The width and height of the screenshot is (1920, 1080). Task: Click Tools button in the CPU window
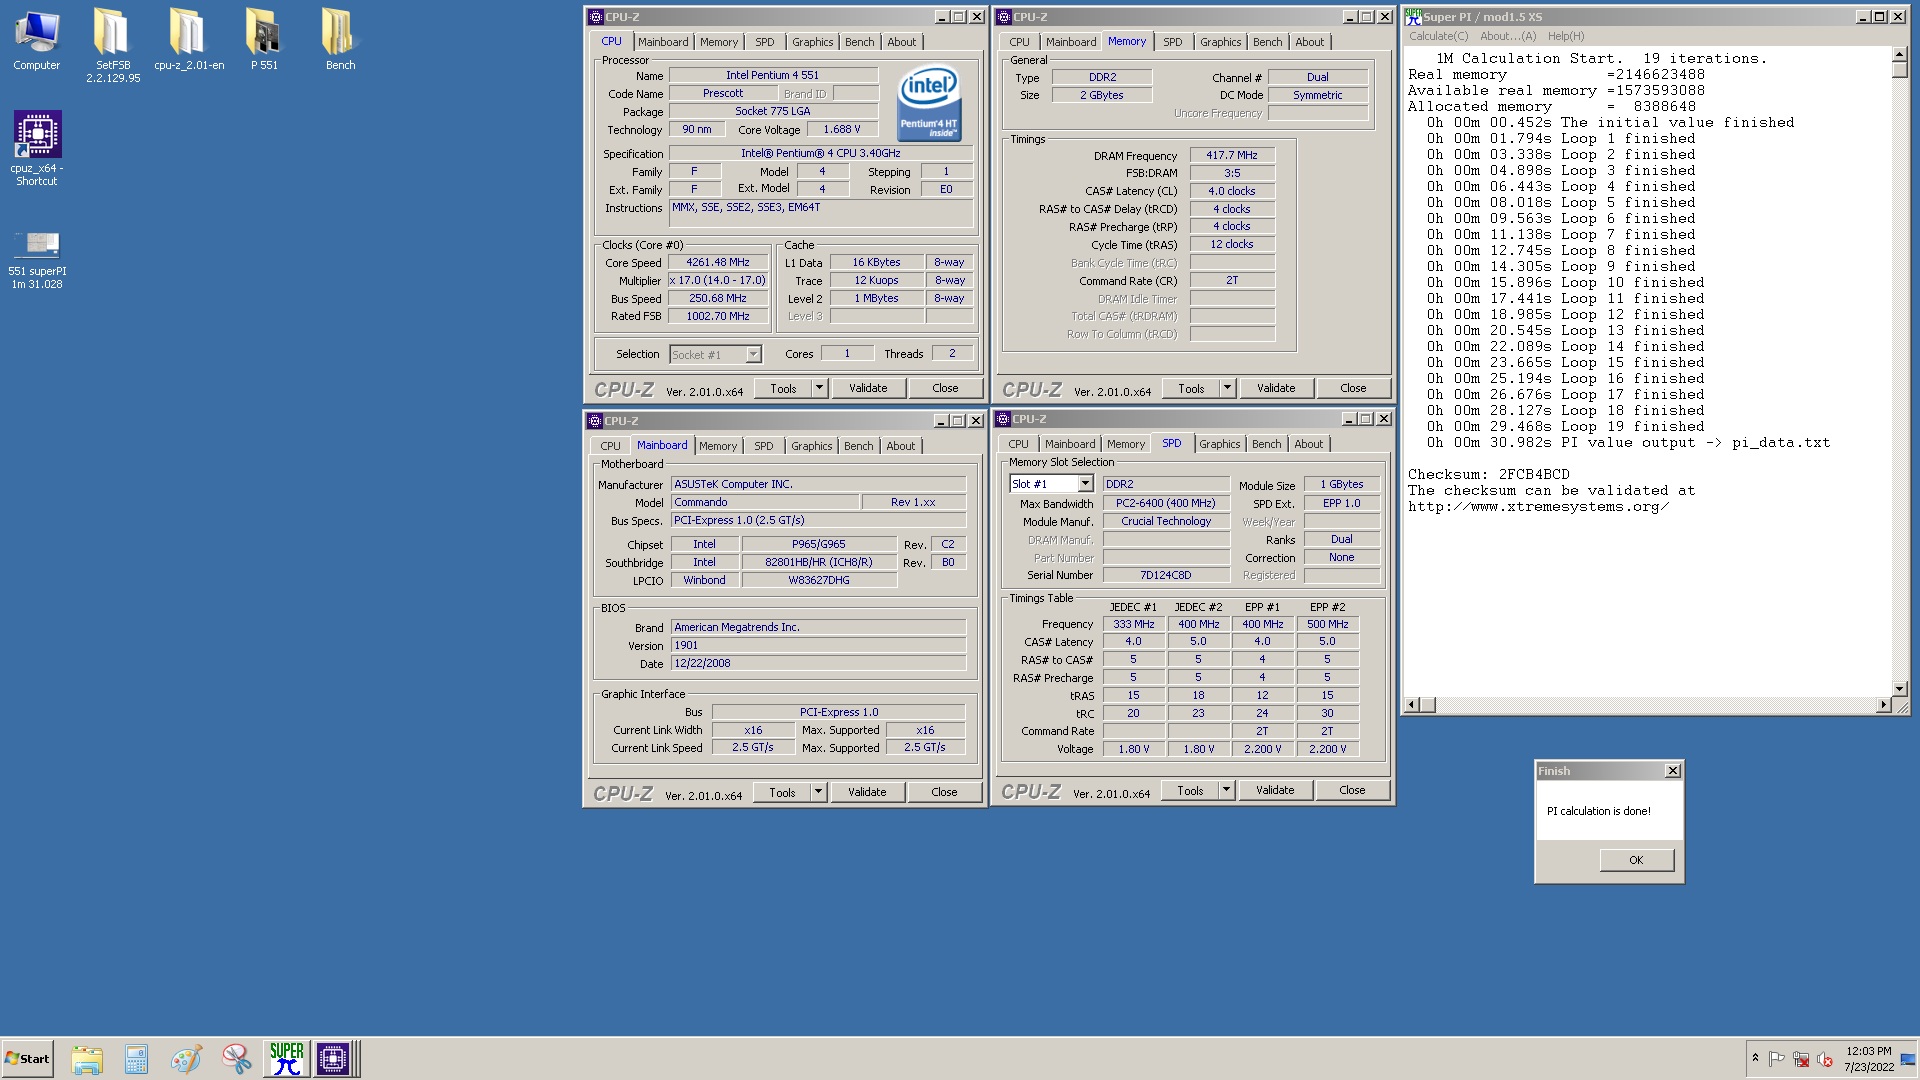click(x=783, y=388)
